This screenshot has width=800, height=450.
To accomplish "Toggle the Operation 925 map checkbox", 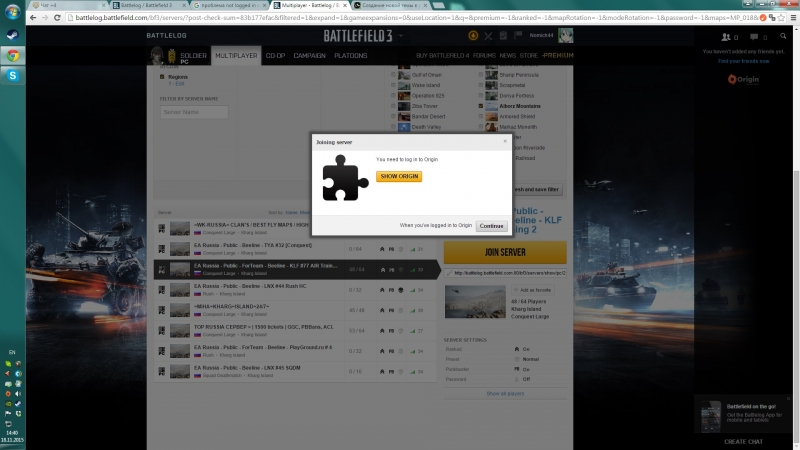I will 393,95.
